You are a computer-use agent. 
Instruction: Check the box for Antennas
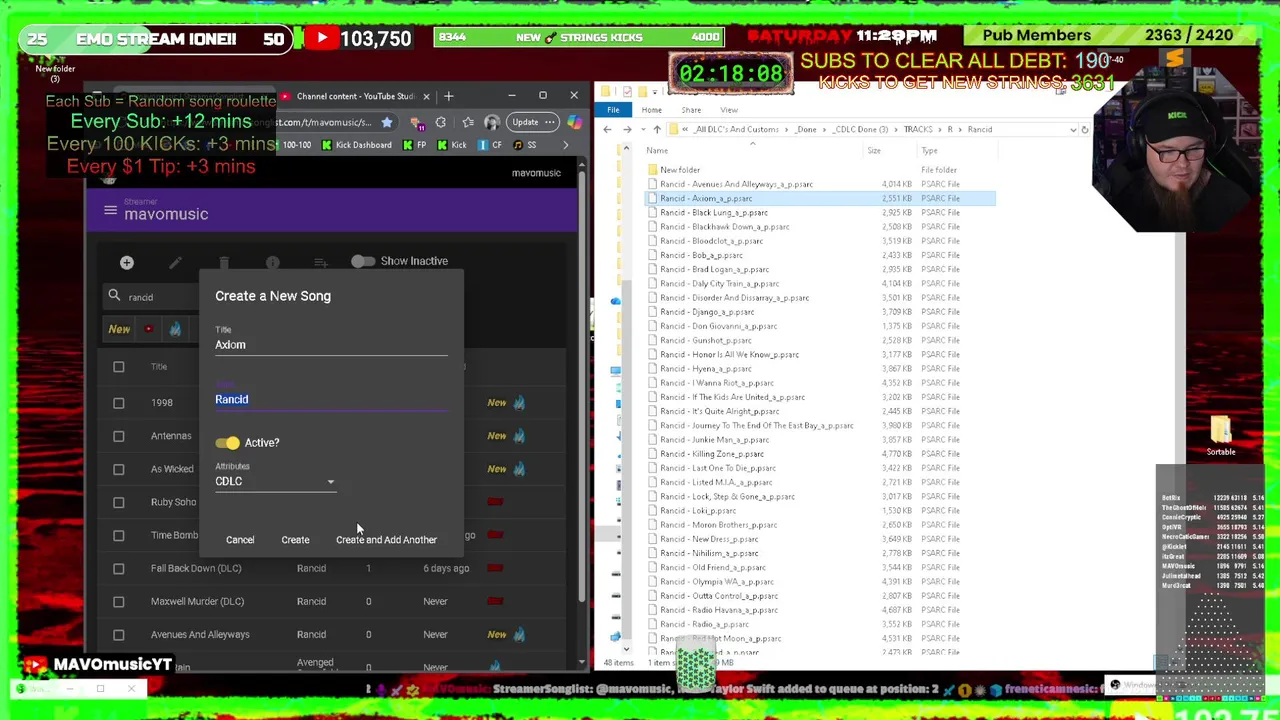118,436
